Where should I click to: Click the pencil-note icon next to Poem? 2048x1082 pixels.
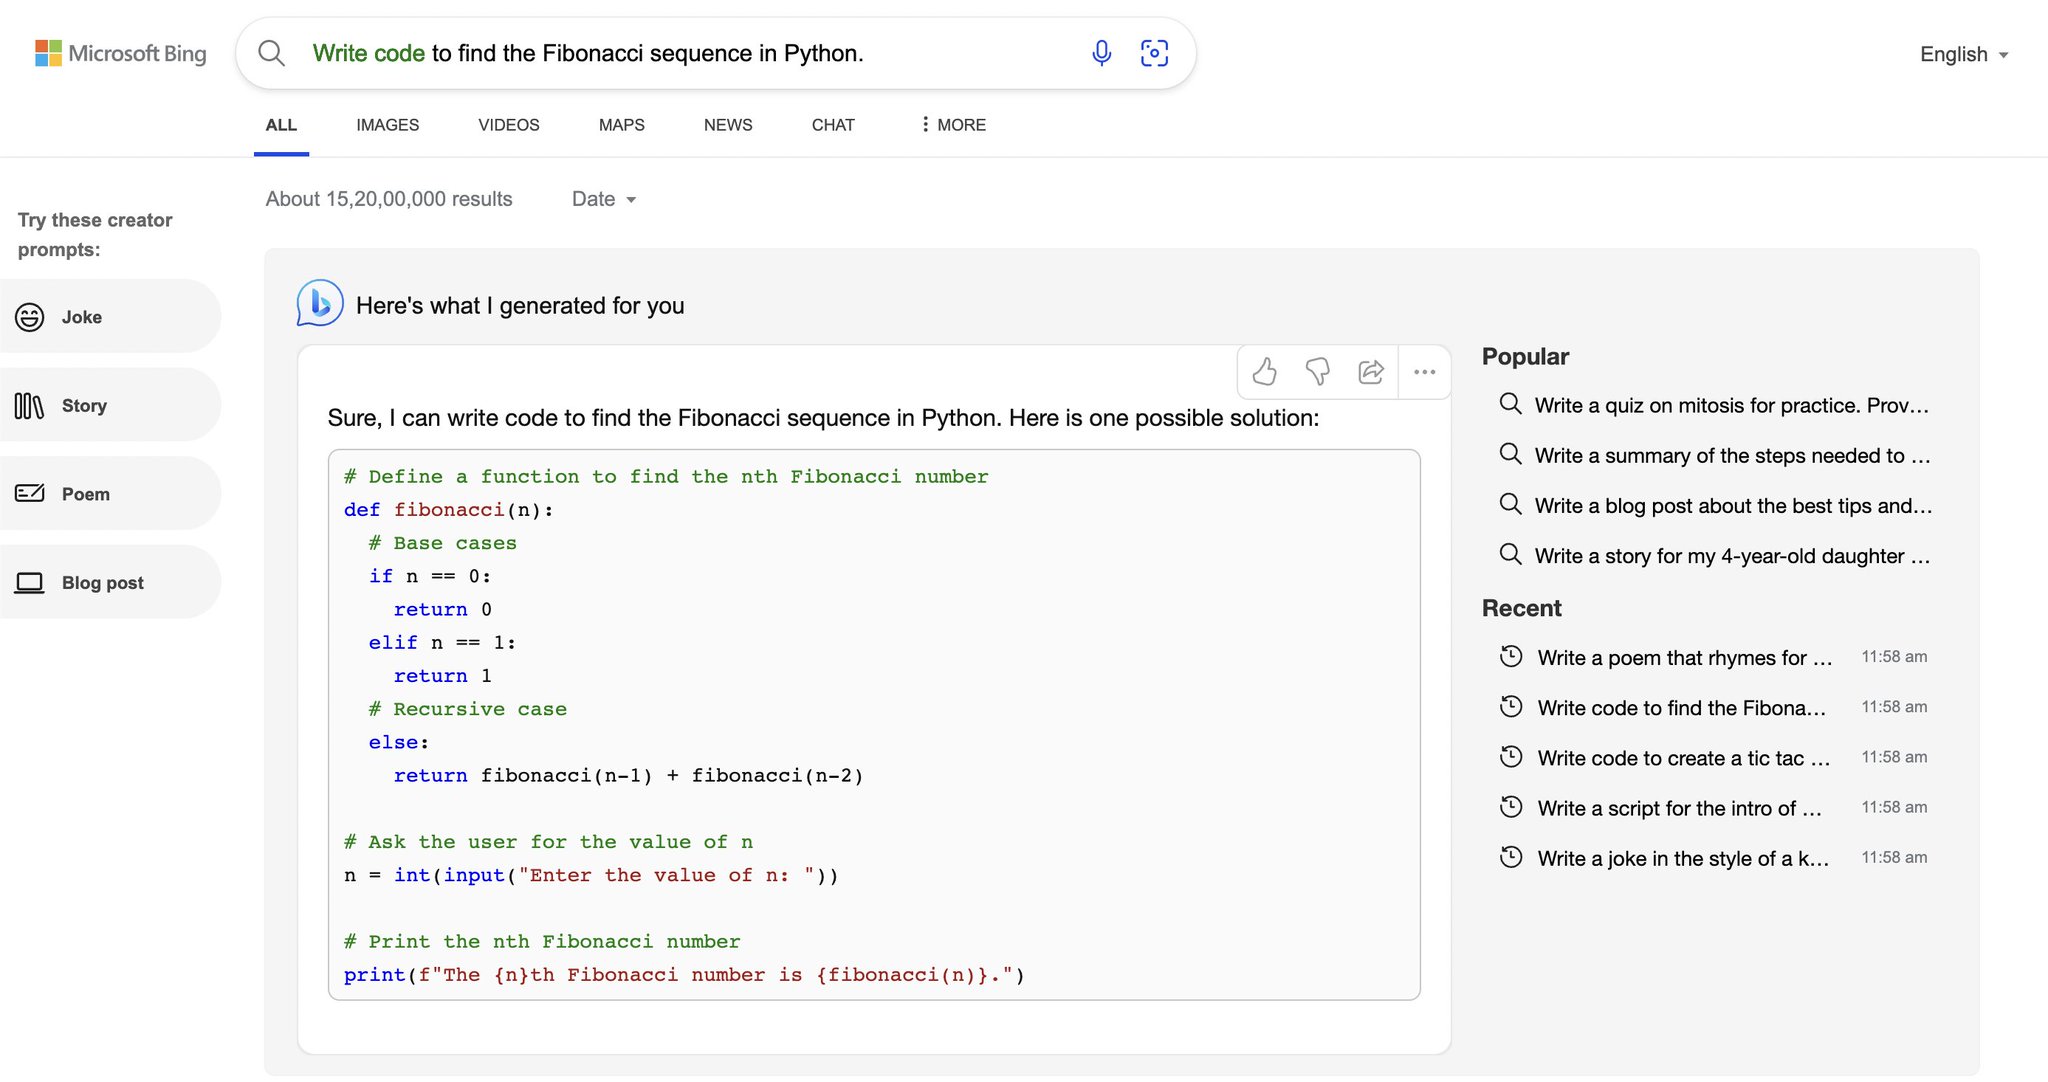[30, 493]
